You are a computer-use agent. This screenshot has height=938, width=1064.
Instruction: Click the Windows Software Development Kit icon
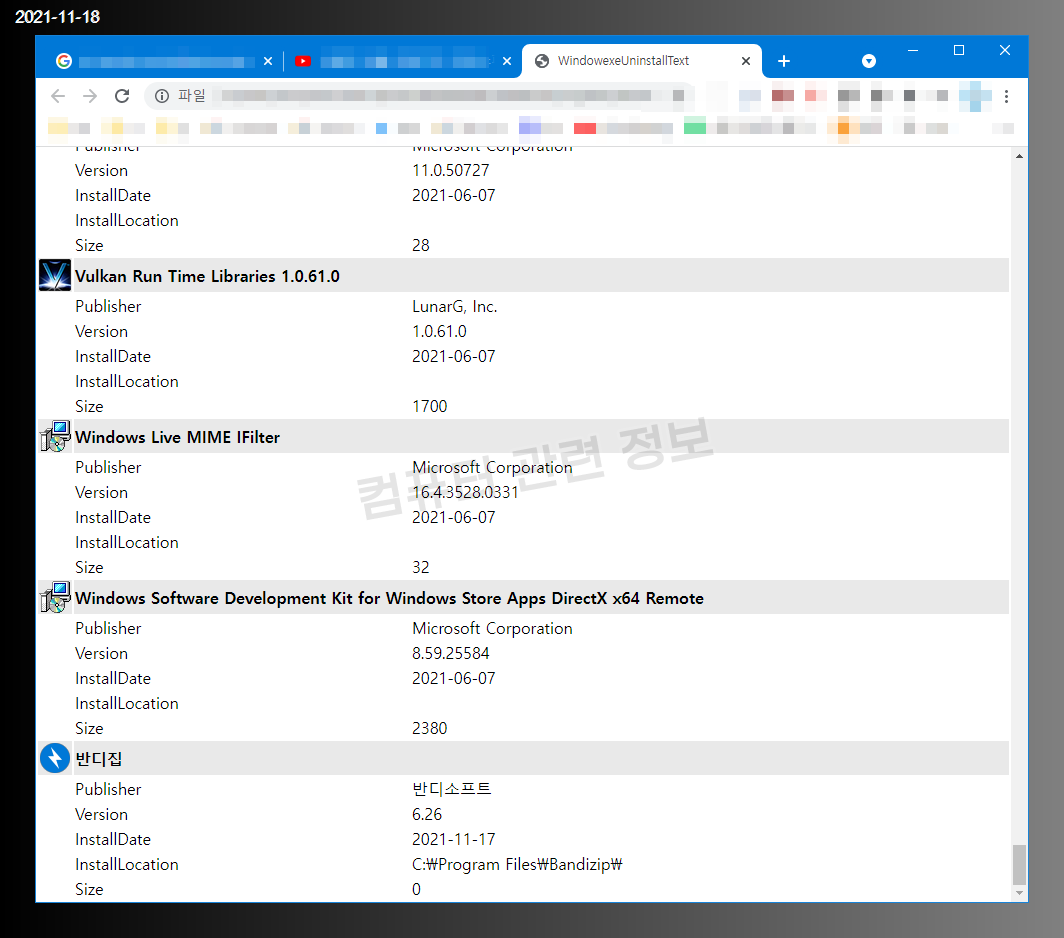click(x=55, y=597)
